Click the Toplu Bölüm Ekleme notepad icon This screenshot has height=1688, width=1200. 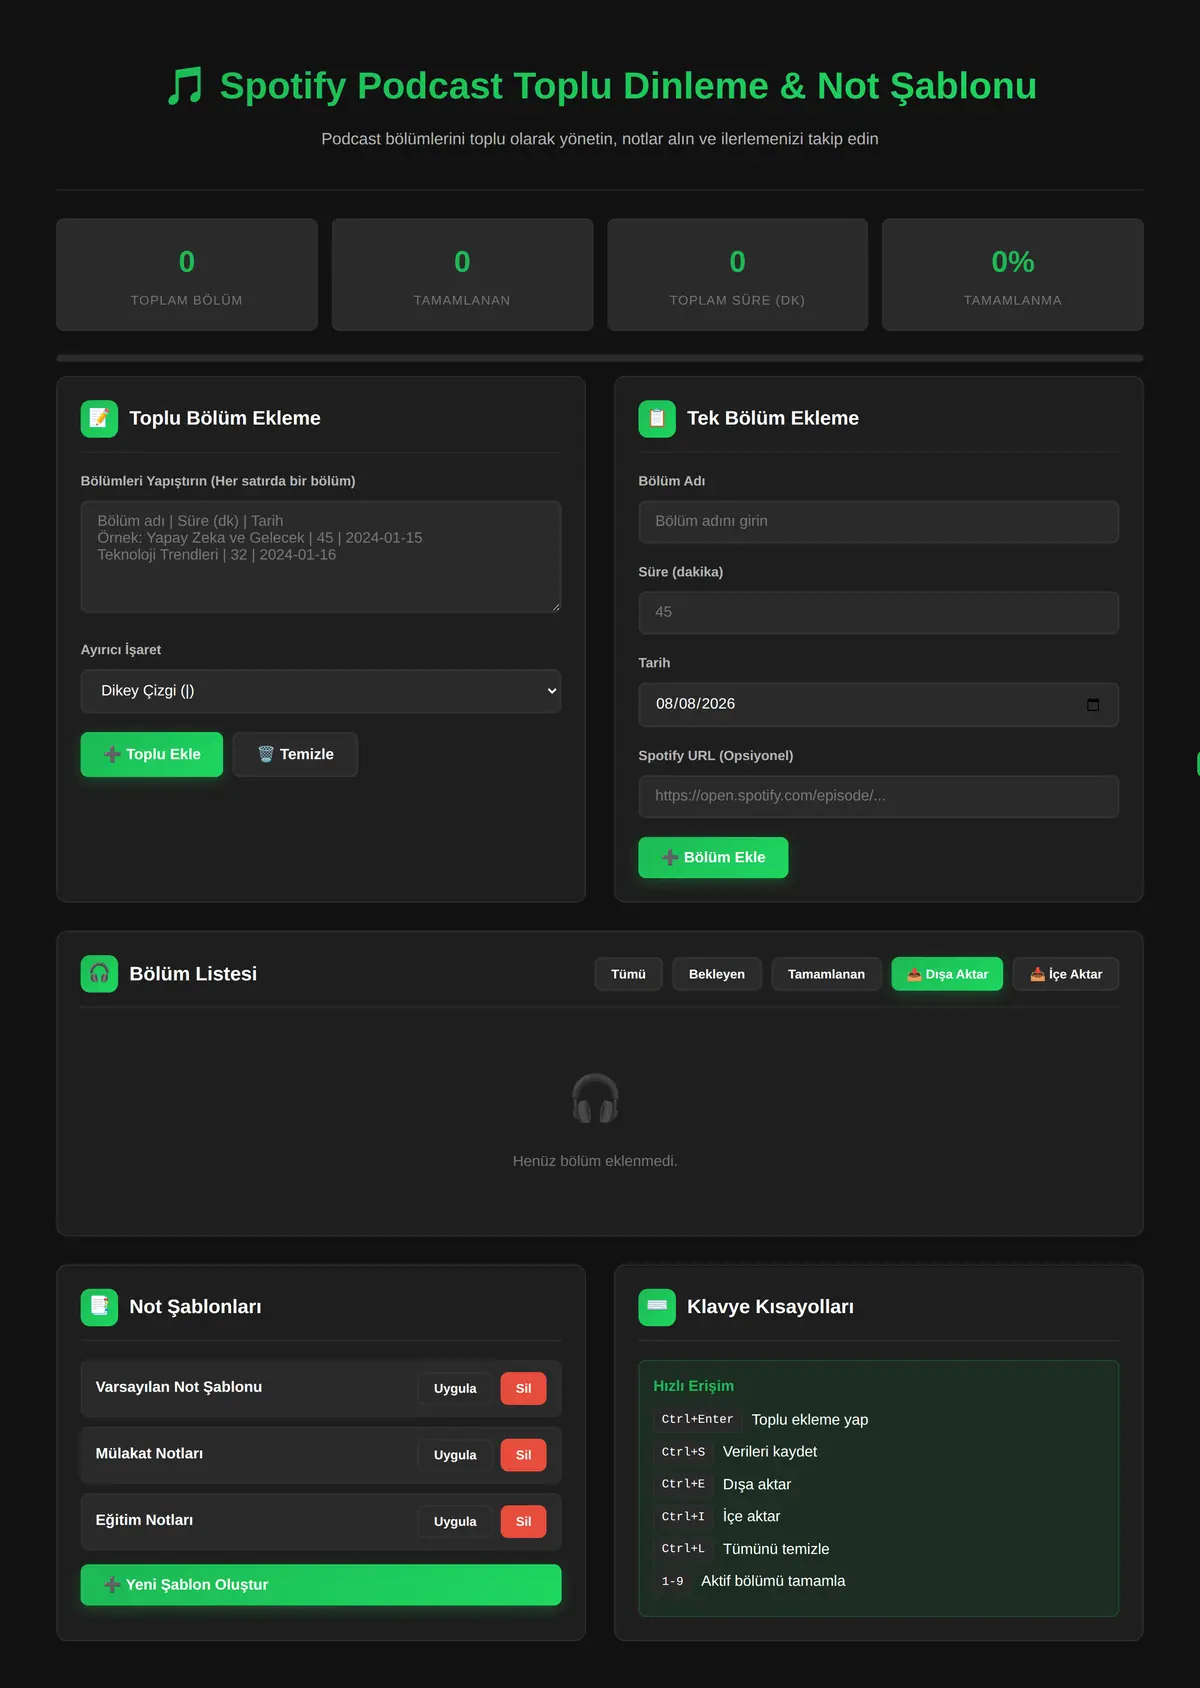click(99, 418)
